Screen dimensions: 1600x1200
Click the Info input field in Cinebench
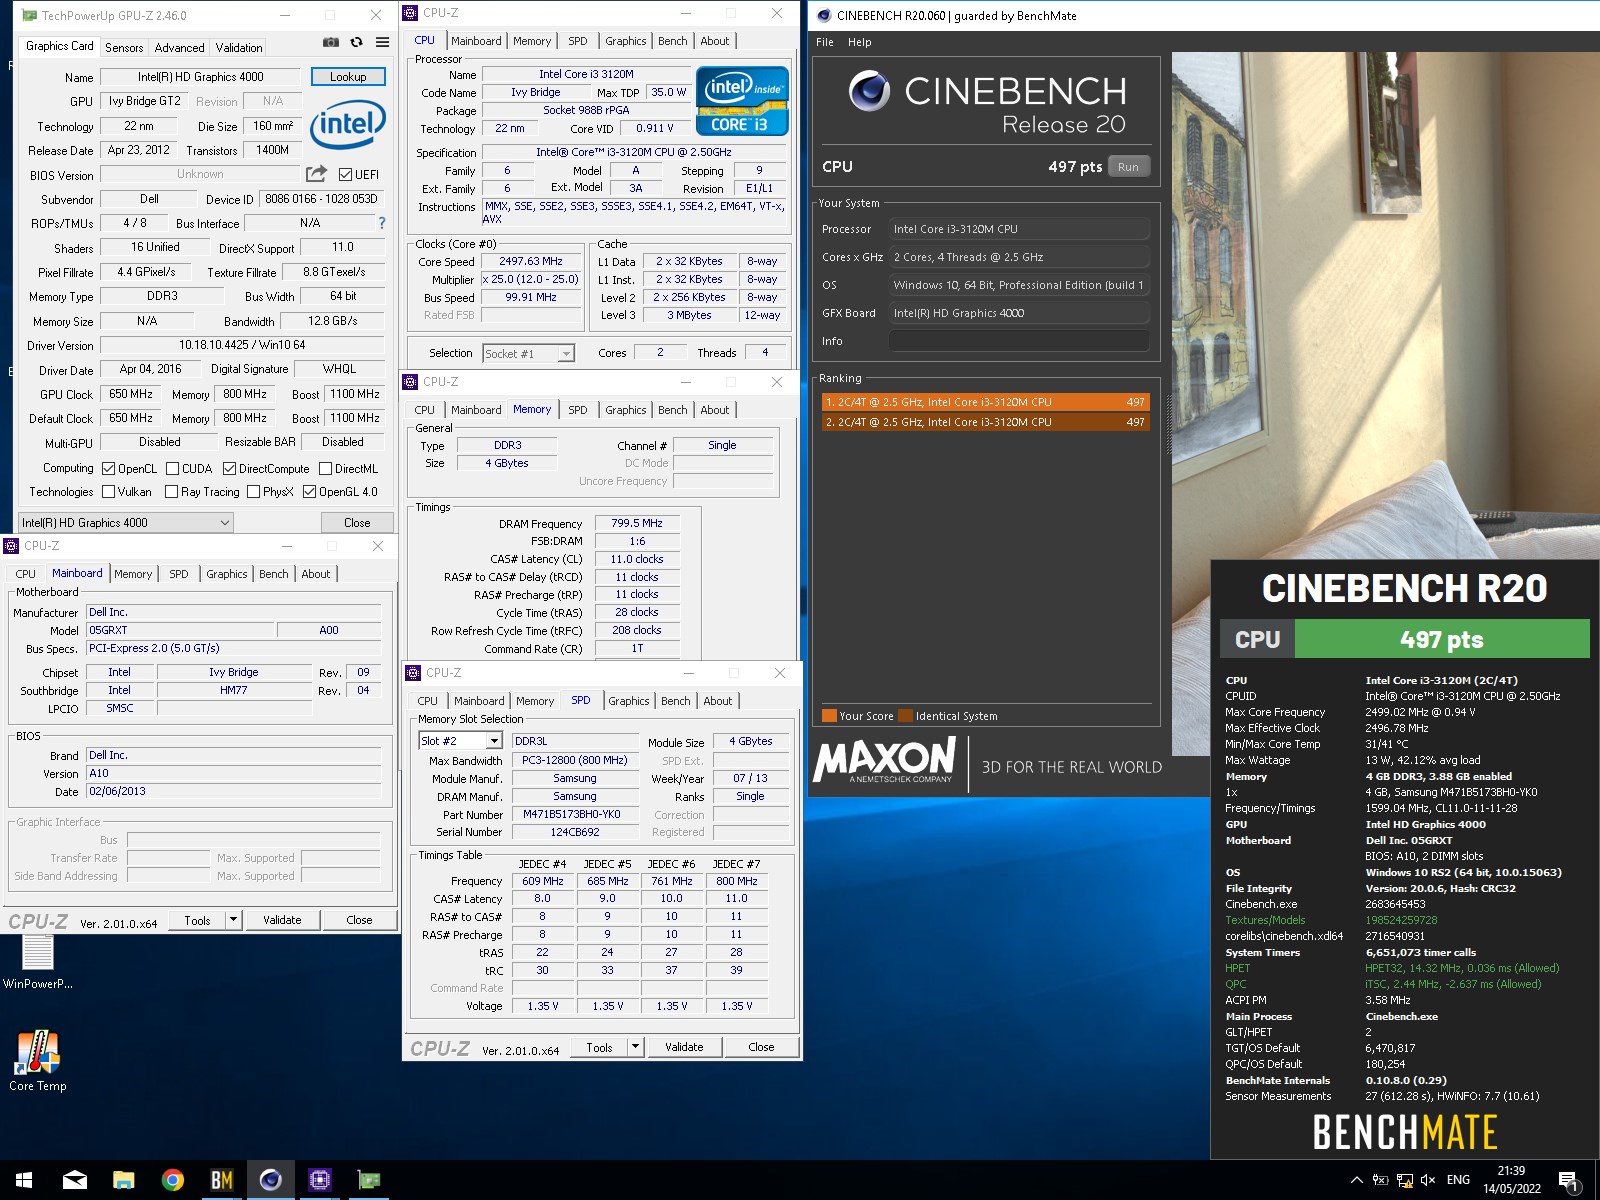pos(1019,341)
